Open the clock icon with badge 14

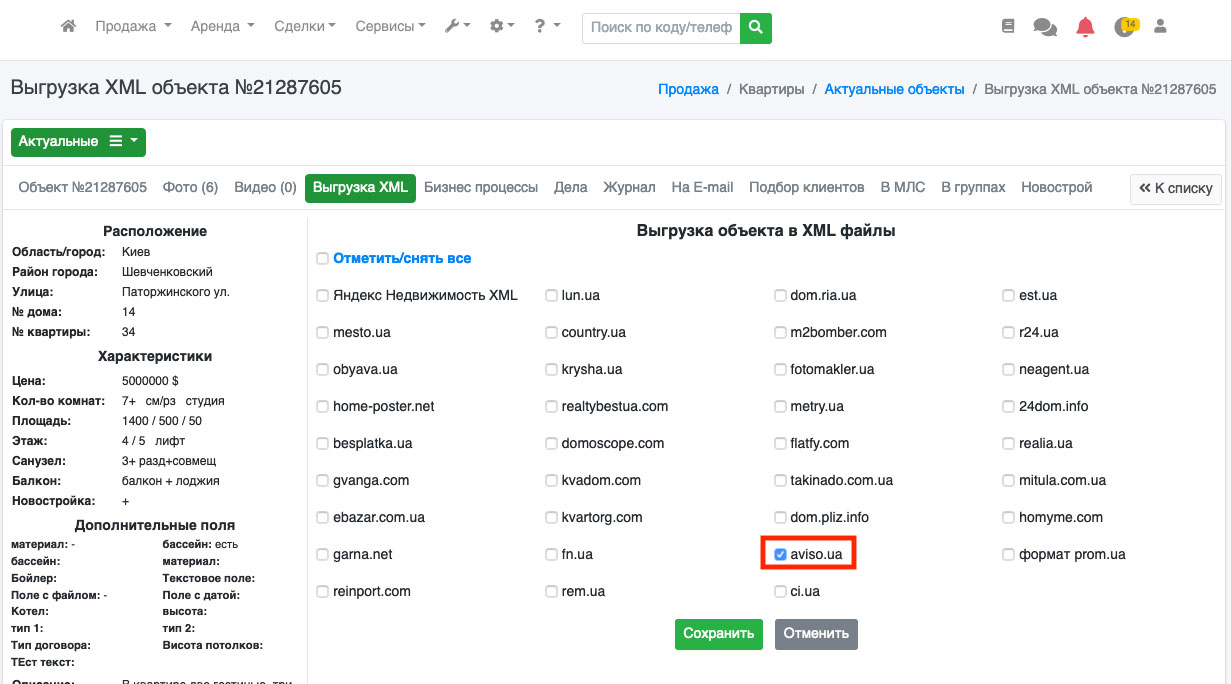(1125, 27)
